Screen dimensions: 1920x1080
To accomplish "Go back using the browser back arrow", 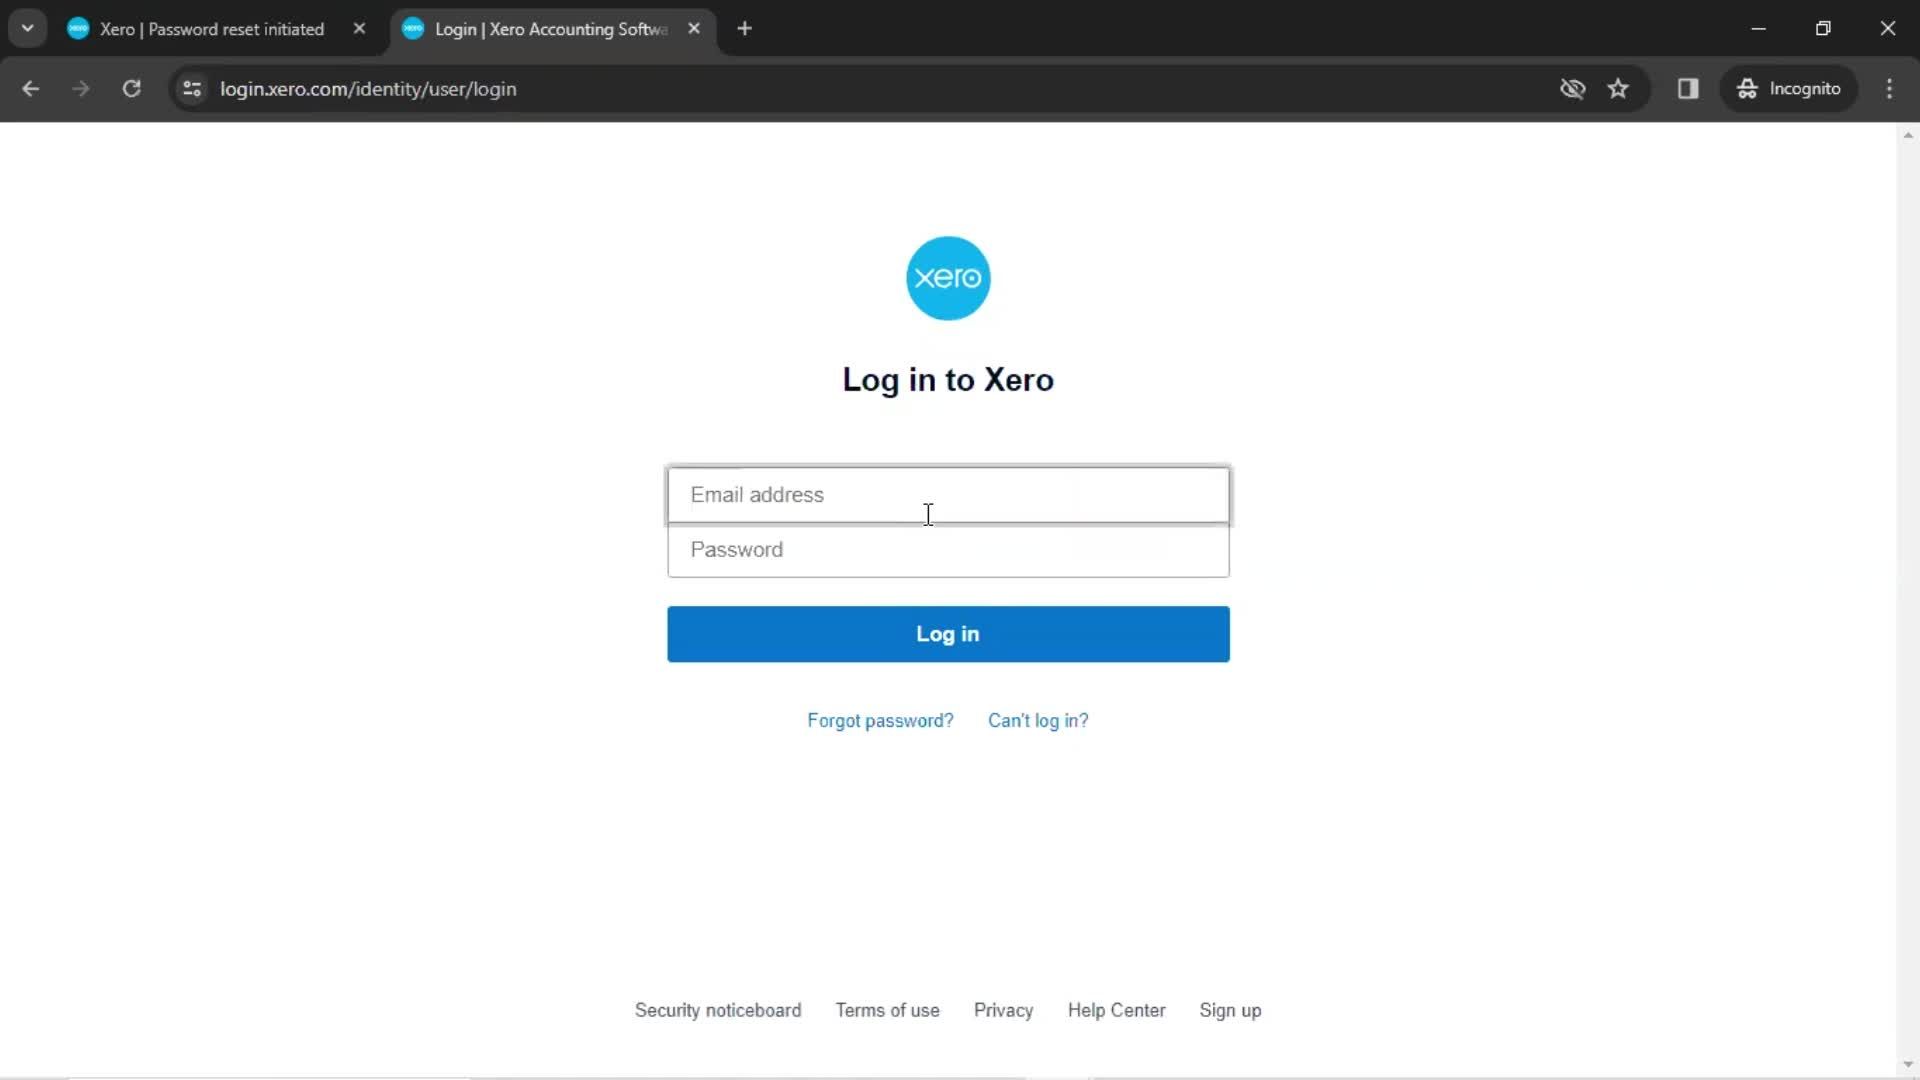I will pyautogui.click(x=31, y=89).
